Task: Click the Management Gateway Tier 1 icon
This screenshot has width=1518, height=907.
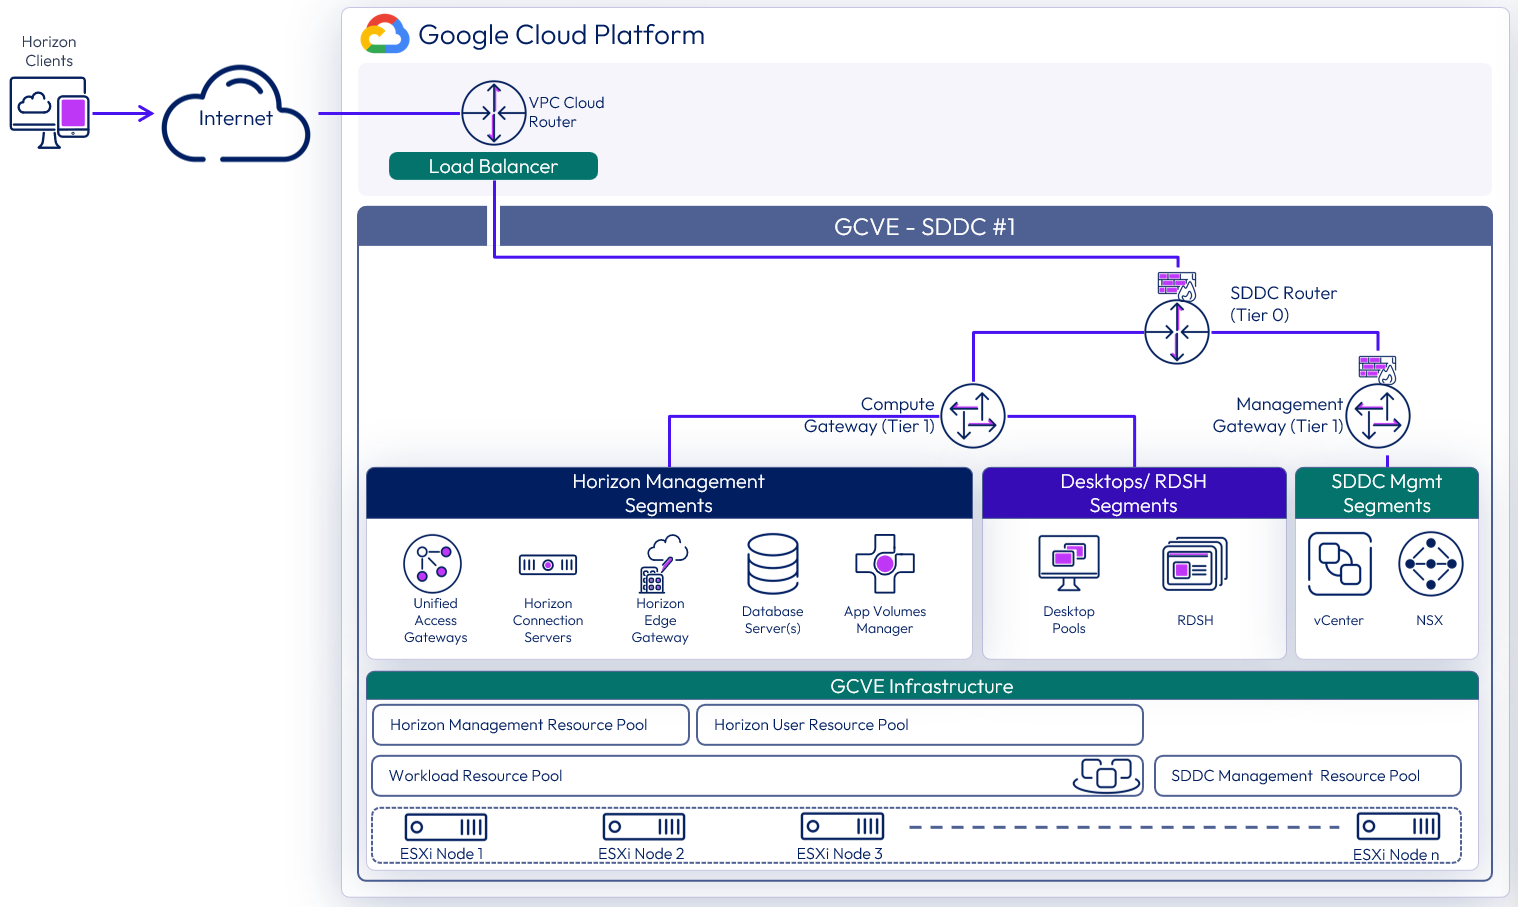Action: [x=1378, y=416]
